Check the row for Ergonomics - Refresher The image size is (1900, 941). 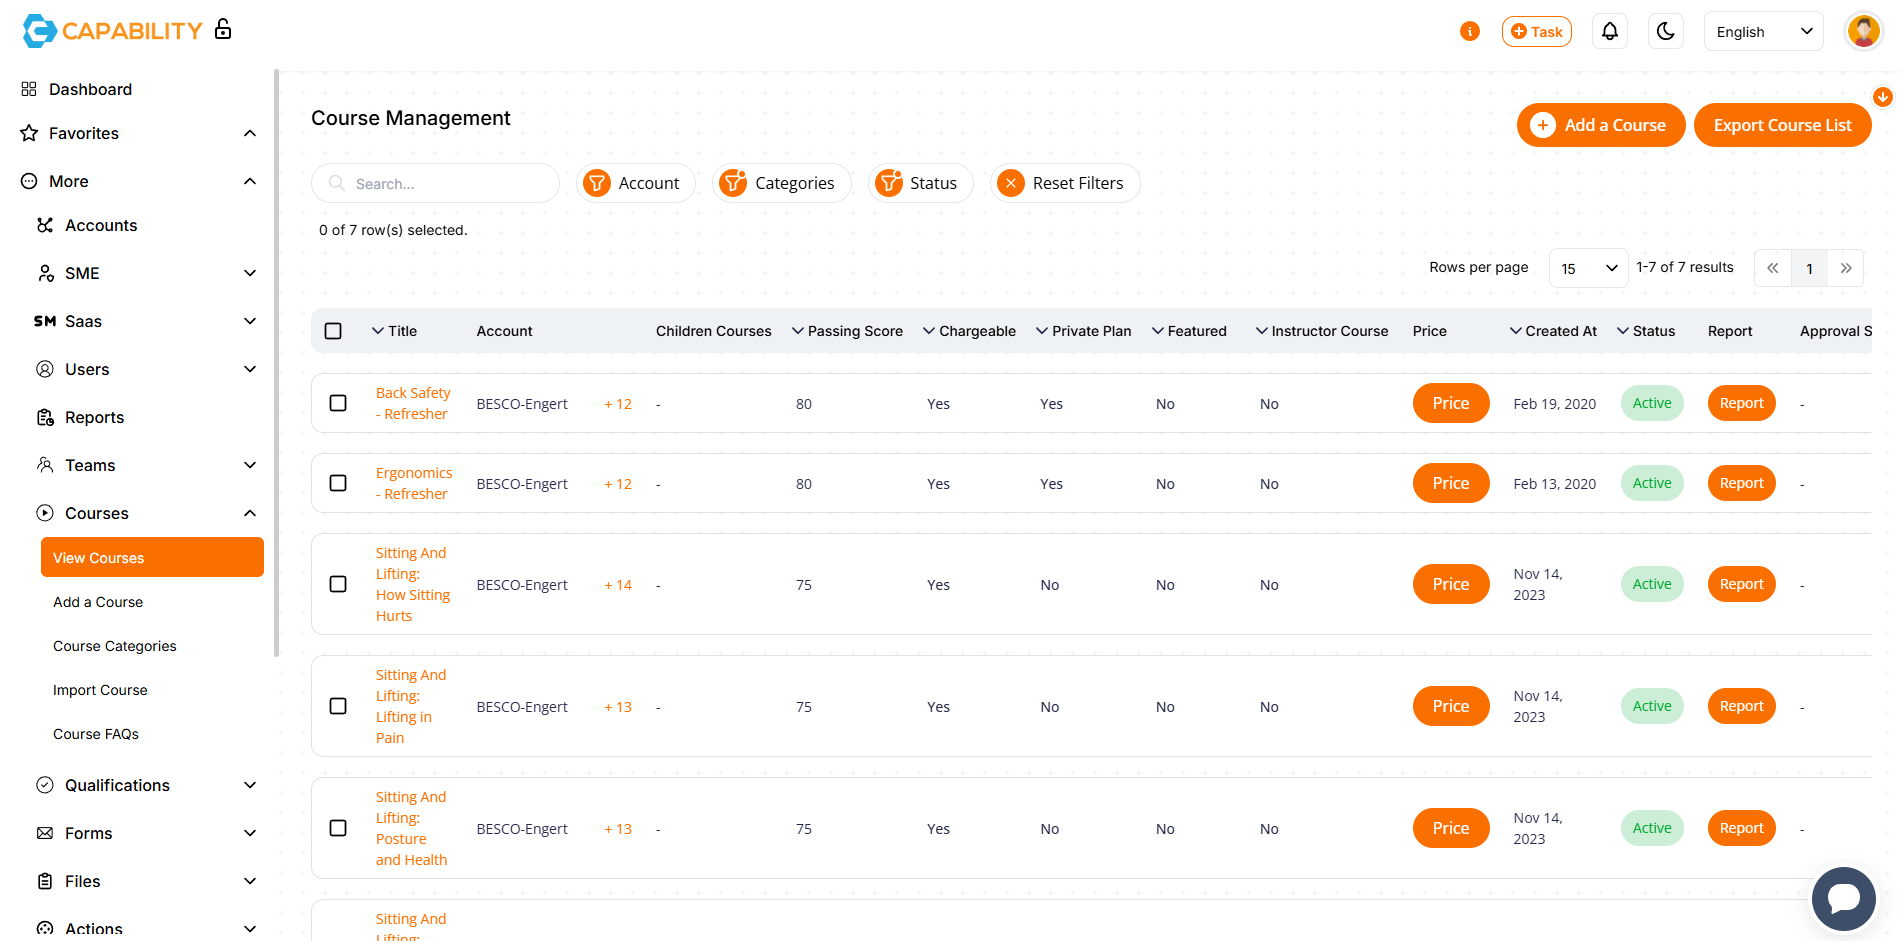(338, 483)
